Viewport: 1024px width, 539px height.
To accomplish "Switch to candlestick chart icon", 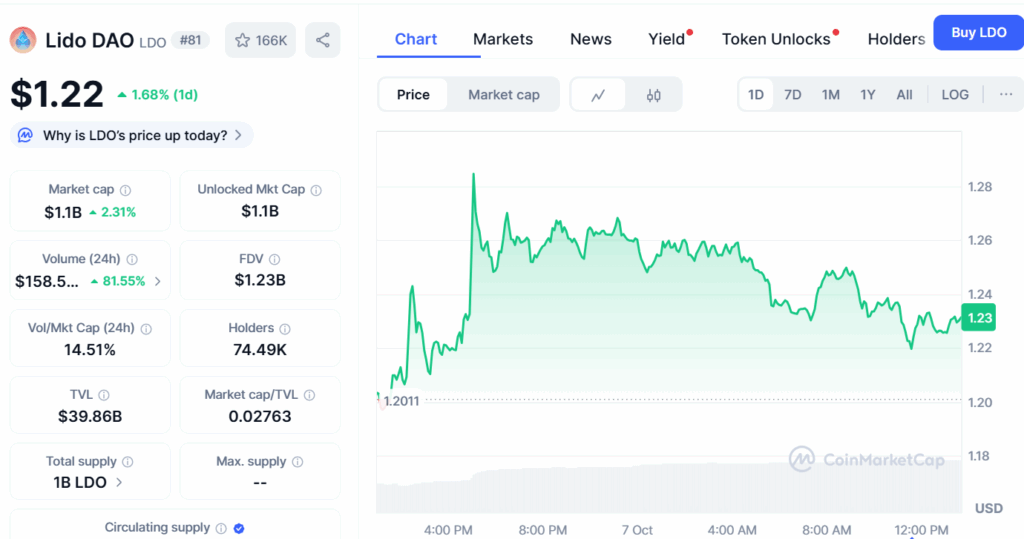I will tap(654, 95).
